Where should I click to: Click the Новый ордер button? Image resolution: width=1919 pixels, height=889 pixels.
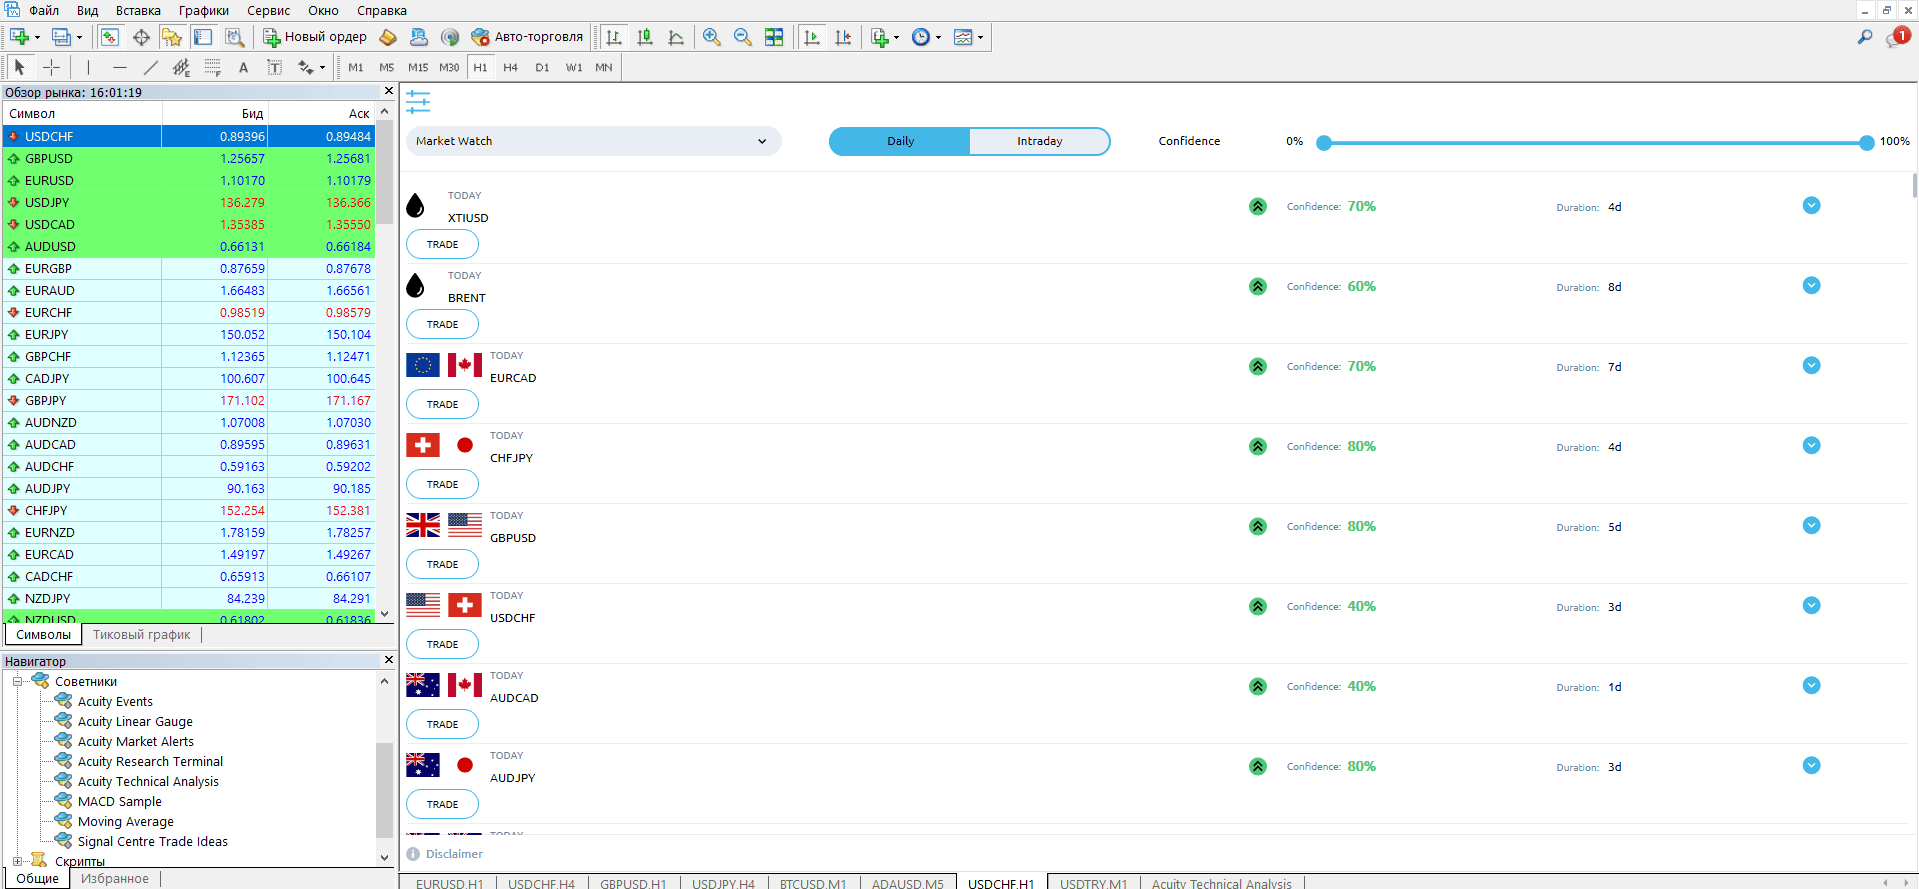point(315,37)
